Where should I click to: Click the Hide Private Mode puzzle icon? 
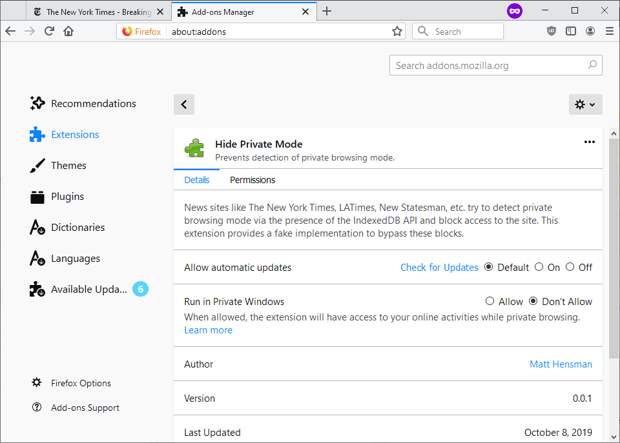(x=195, y=149)
